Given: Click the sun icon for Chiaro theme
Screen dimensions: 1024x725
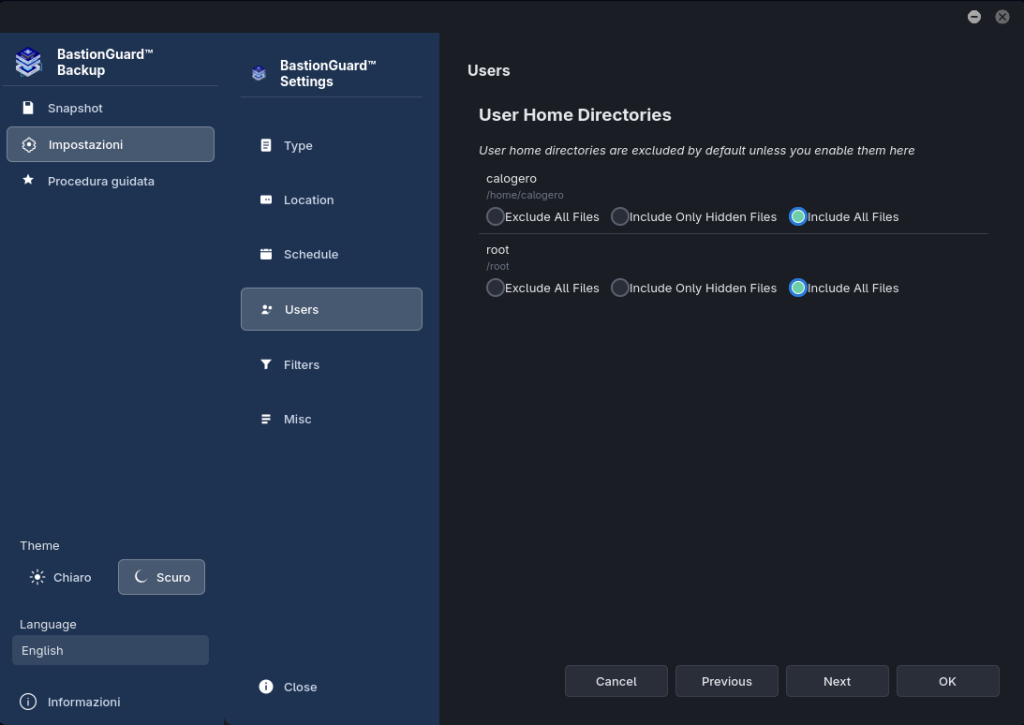Looking at the screenshot, I should coord(37,577).
